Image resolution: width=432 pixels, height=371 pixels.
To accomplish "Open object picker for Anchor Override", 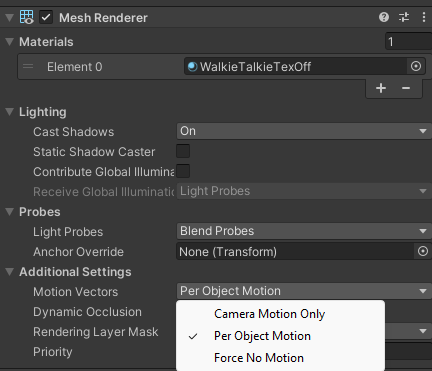I will (423, 251).
